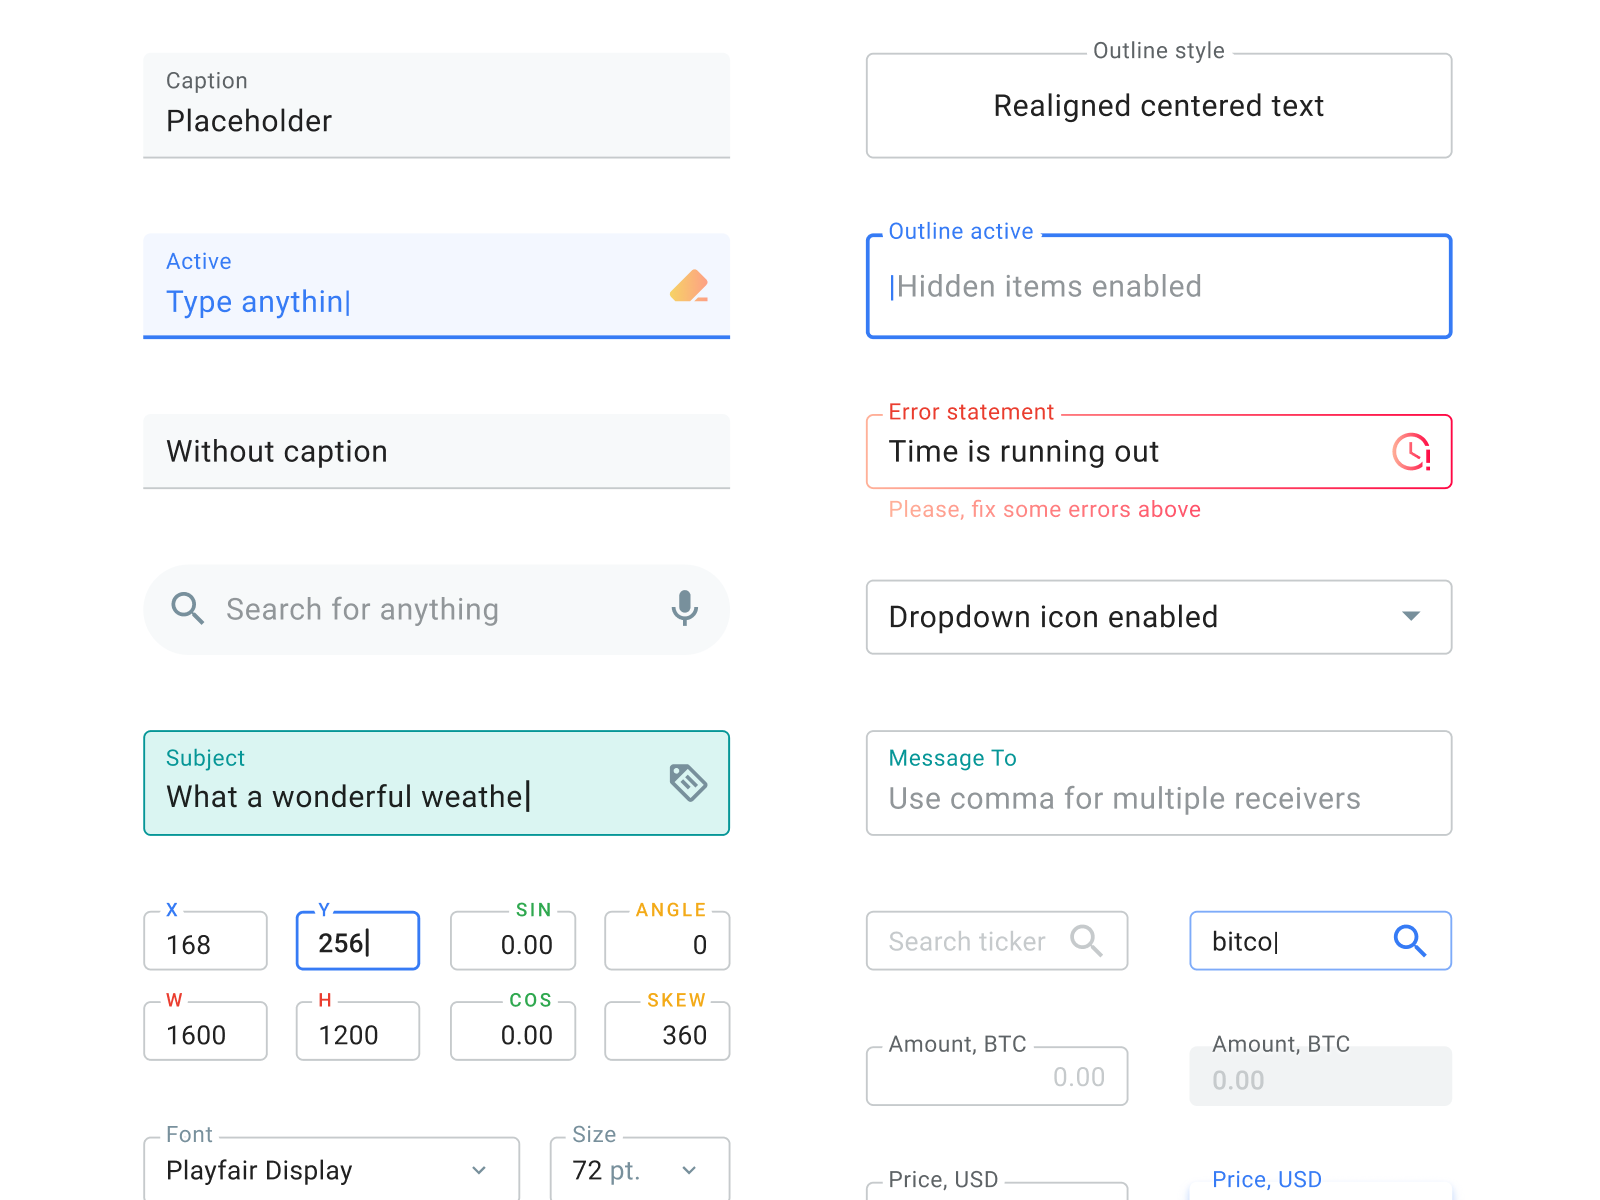Viewport: 1600px width, 1200px height.
Task: Click the dropdown arrow on Dropdown icon enabled
Action: 1412,617
